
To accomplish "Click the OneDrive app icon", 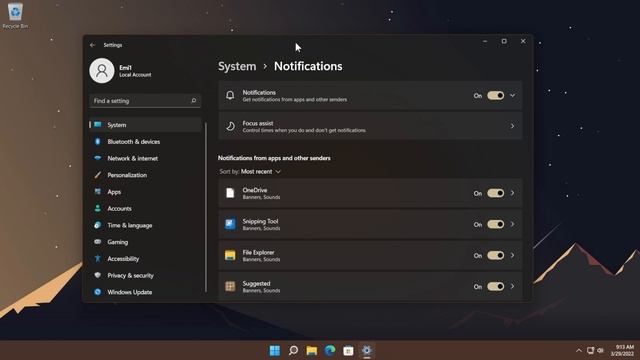I will click(x=230, y=193).
